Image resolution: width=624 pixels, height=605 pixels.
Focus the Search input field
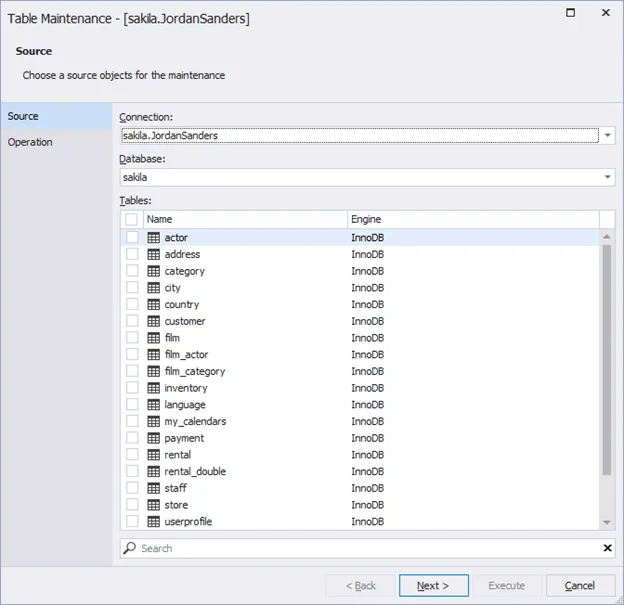tap(368, 548)
